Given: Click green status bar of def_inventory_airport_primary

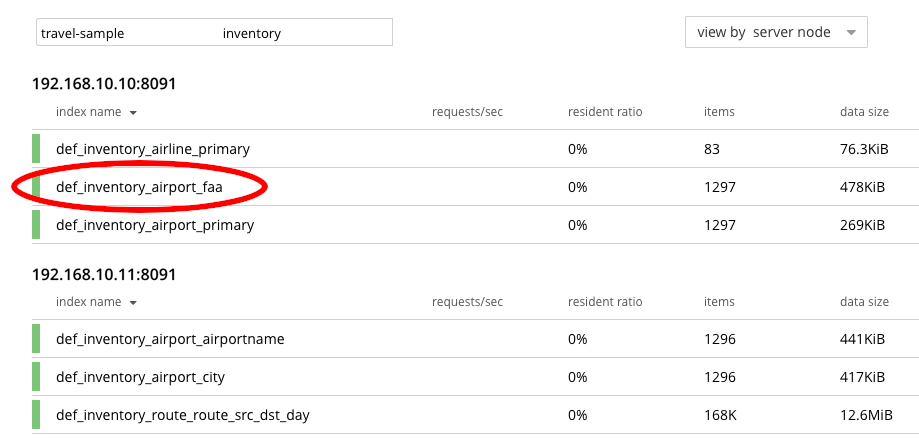Looking at the screenshot, I should click(x=36, y=225).
